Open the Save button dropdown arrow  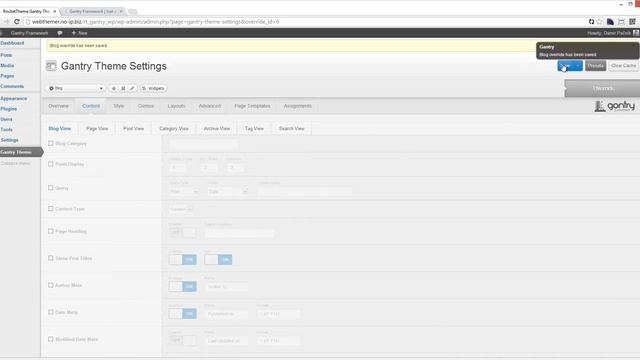pos(578,66)
